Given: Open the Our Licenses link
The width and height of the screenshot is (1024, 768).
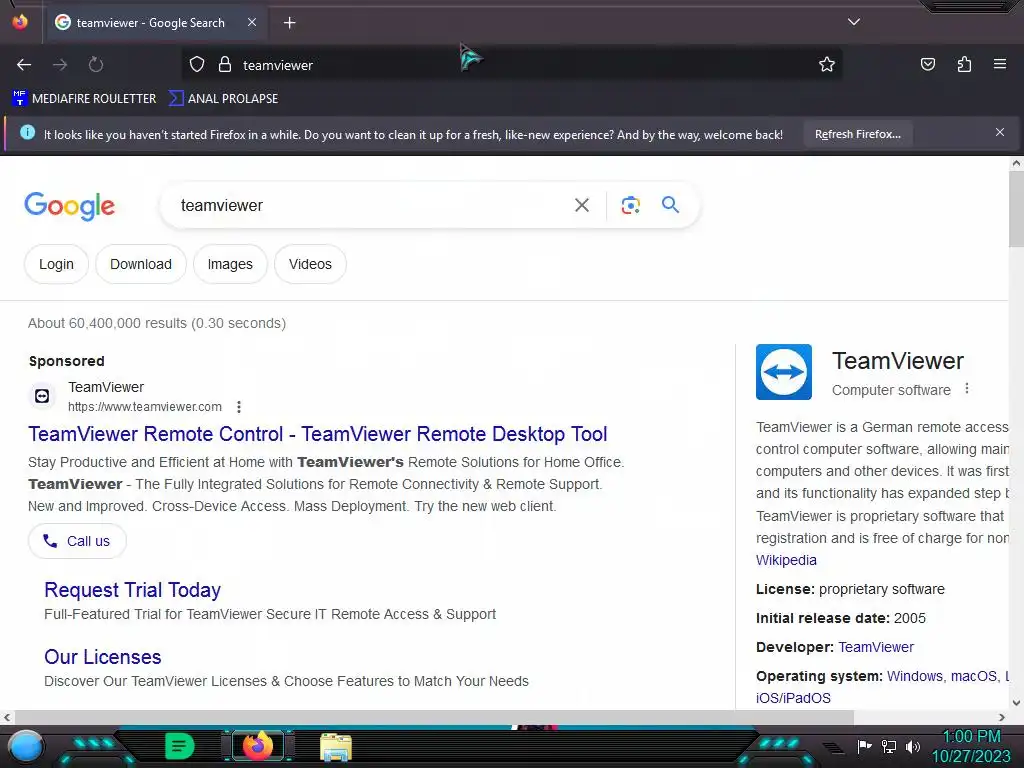Looking at the screenshot, I should tap(103, 657).
